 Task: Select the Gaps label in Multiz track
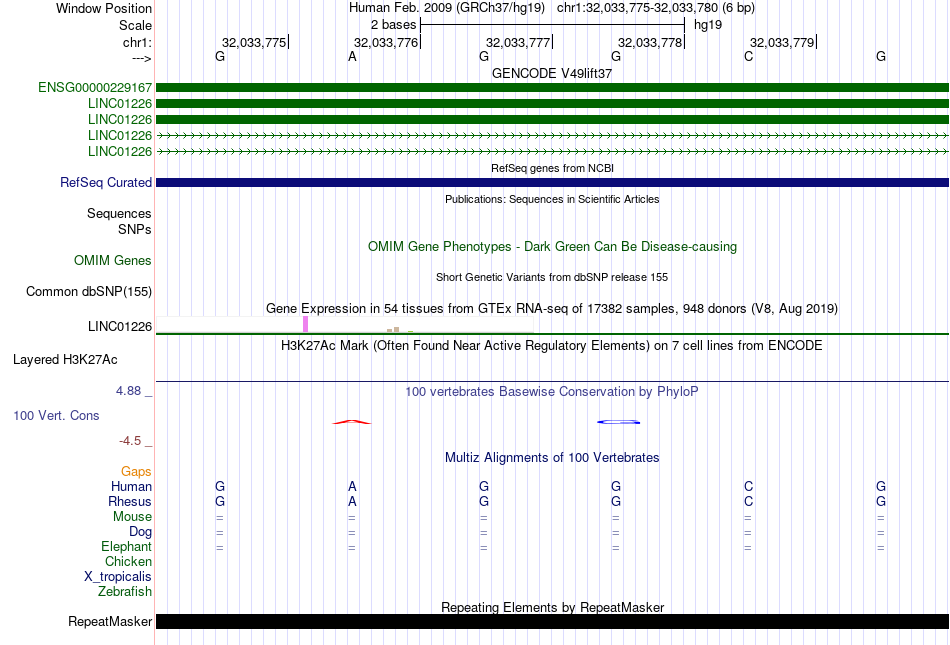click(136, 471)
